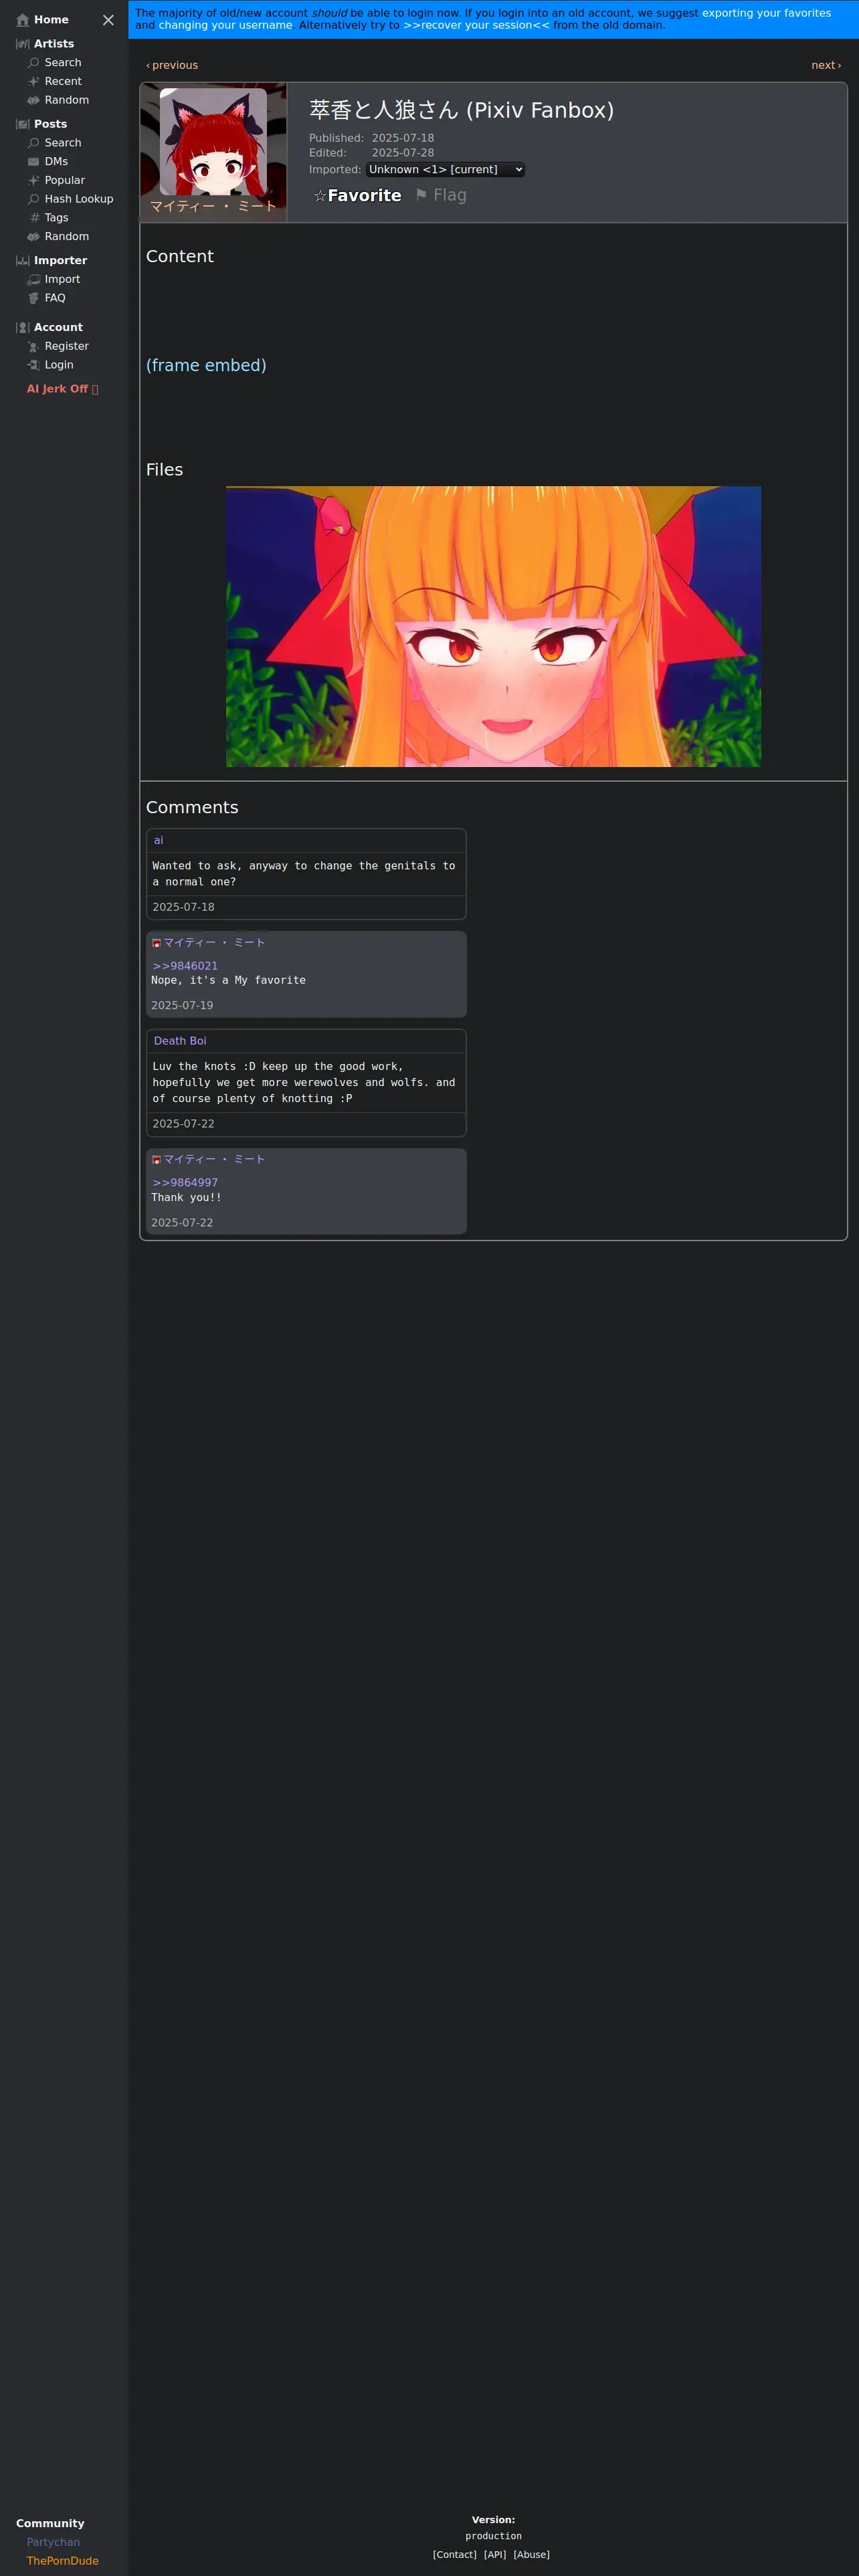
Task: Open the Import page
Action: [62, 279]
